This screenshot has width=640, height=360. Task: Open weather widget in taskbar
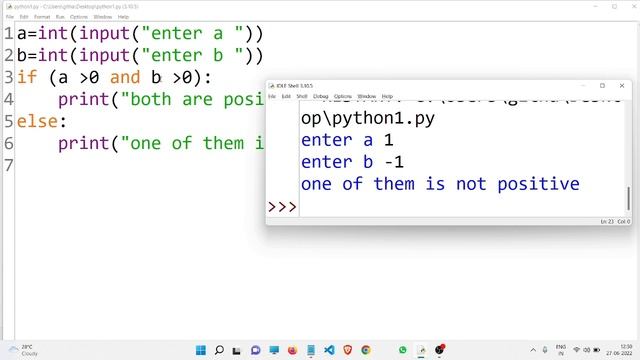(24, 350)
